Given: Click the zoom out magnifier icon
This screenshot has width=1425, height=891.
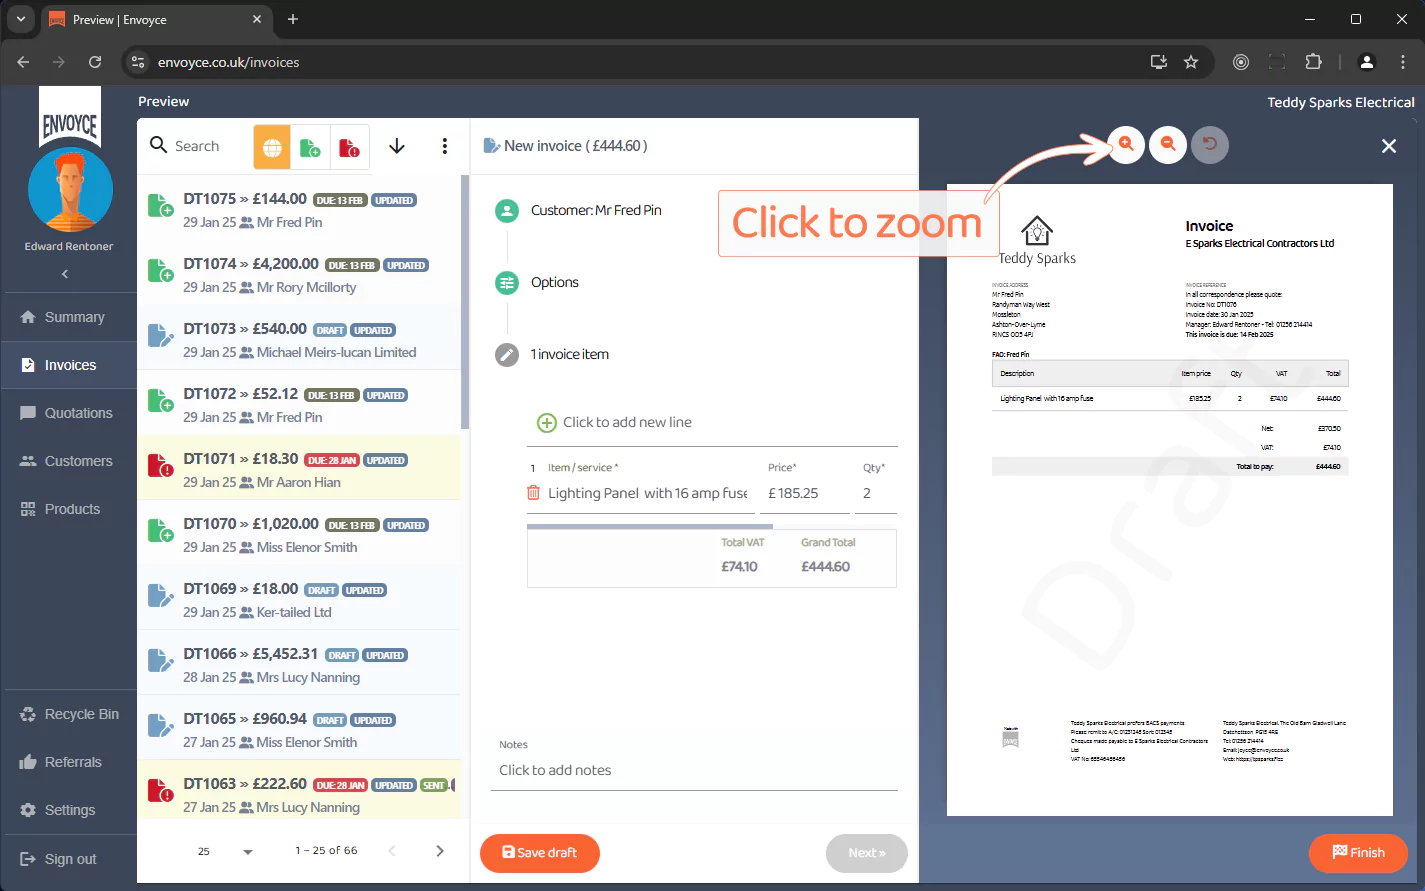Looking at the screenshot, I should tap(1168, 145).
